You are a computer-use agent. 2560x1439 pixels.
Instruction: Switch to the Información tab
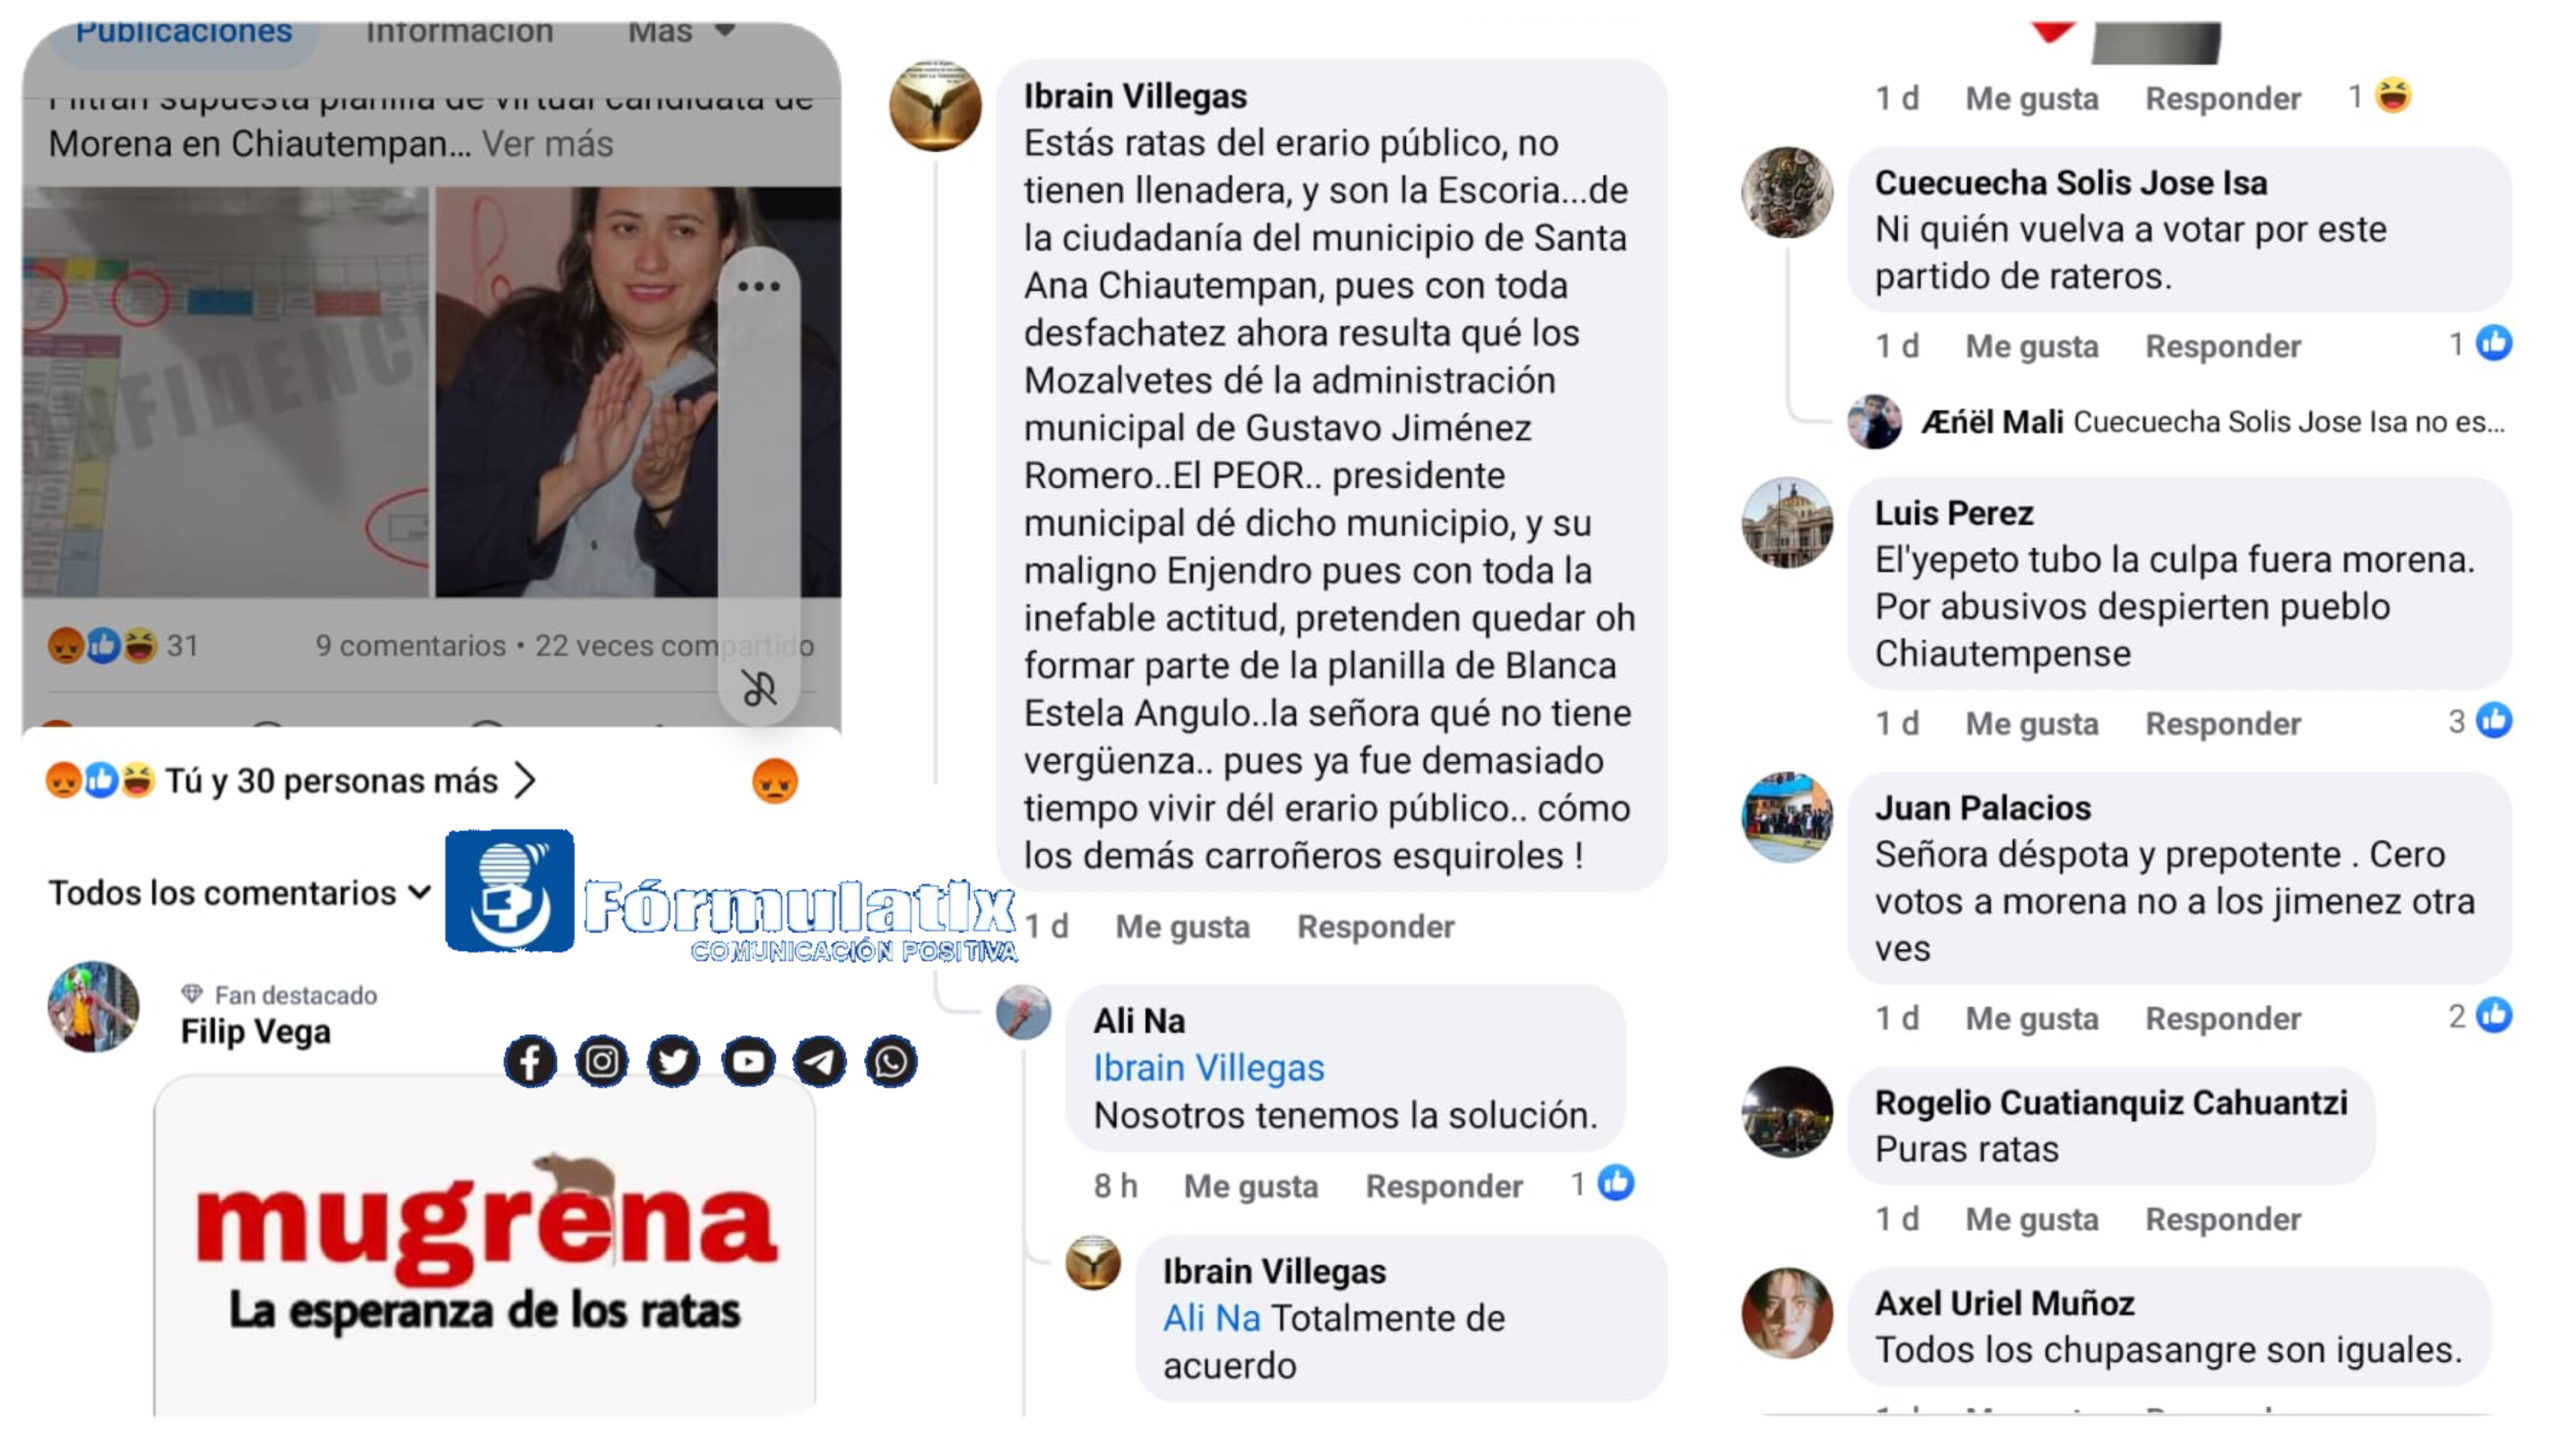point(459,32)
